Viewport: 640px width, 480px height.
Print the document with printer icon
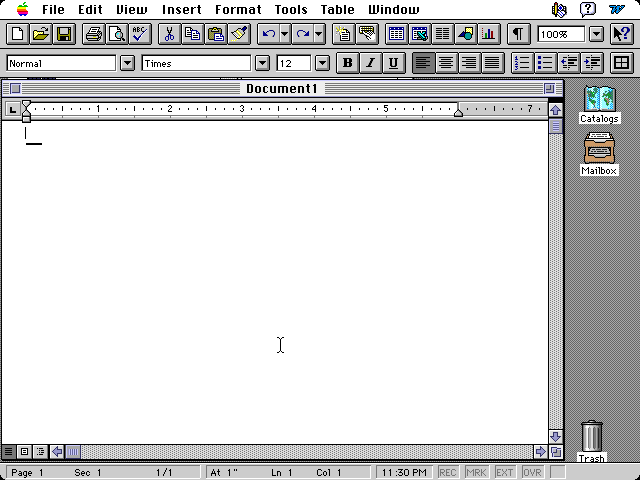(93, 34)
